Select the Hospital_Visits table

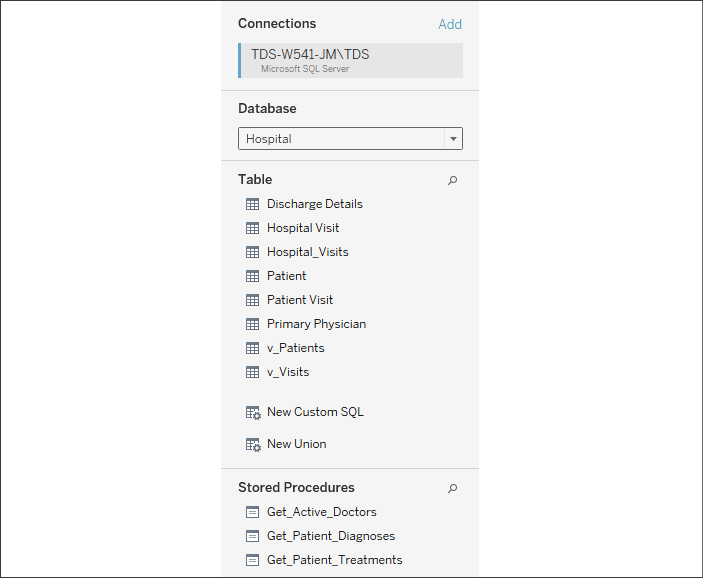point(308,252)
